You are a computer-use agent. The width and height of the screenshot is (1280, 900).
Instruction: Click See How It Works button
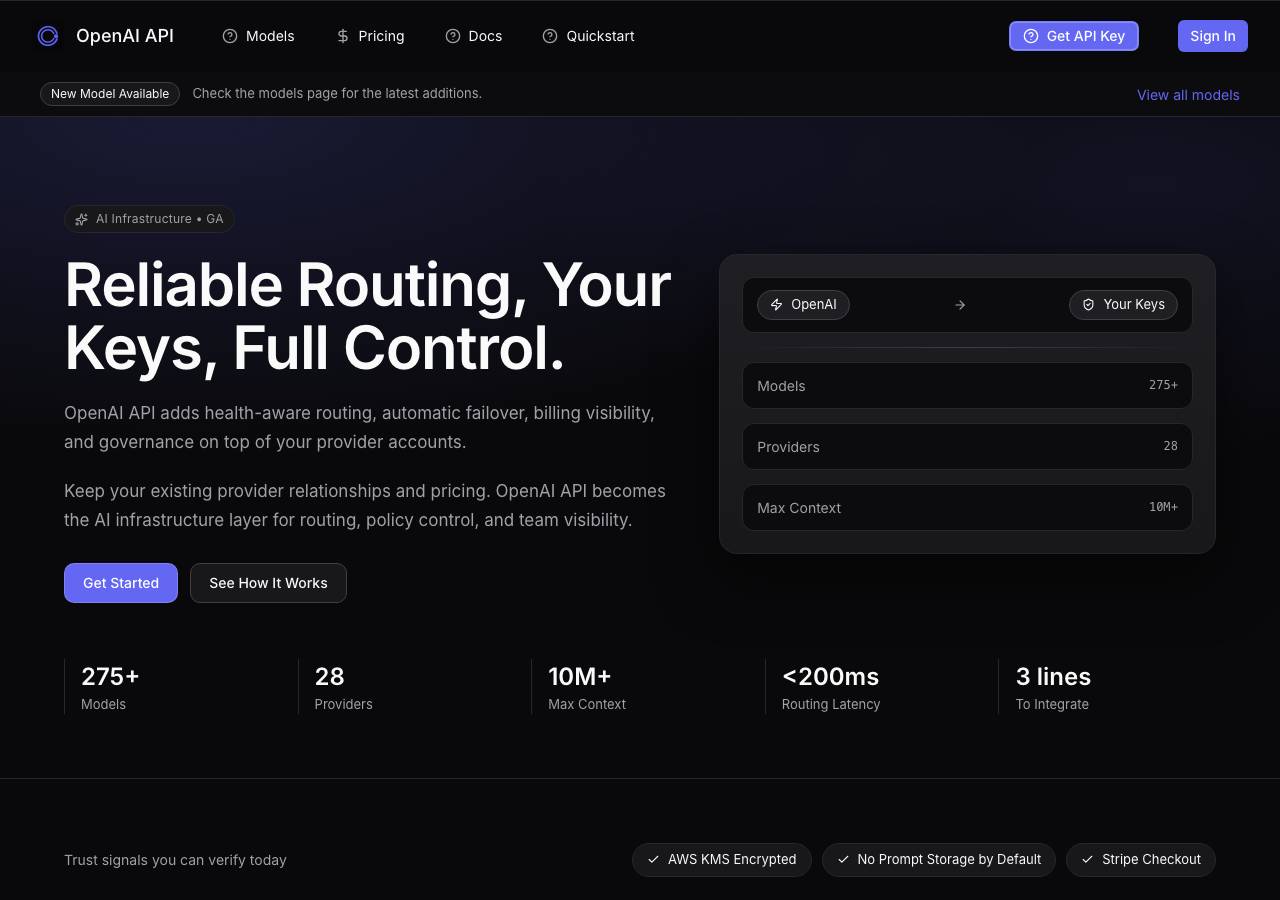pyautogui.click(x=268, y=583)
